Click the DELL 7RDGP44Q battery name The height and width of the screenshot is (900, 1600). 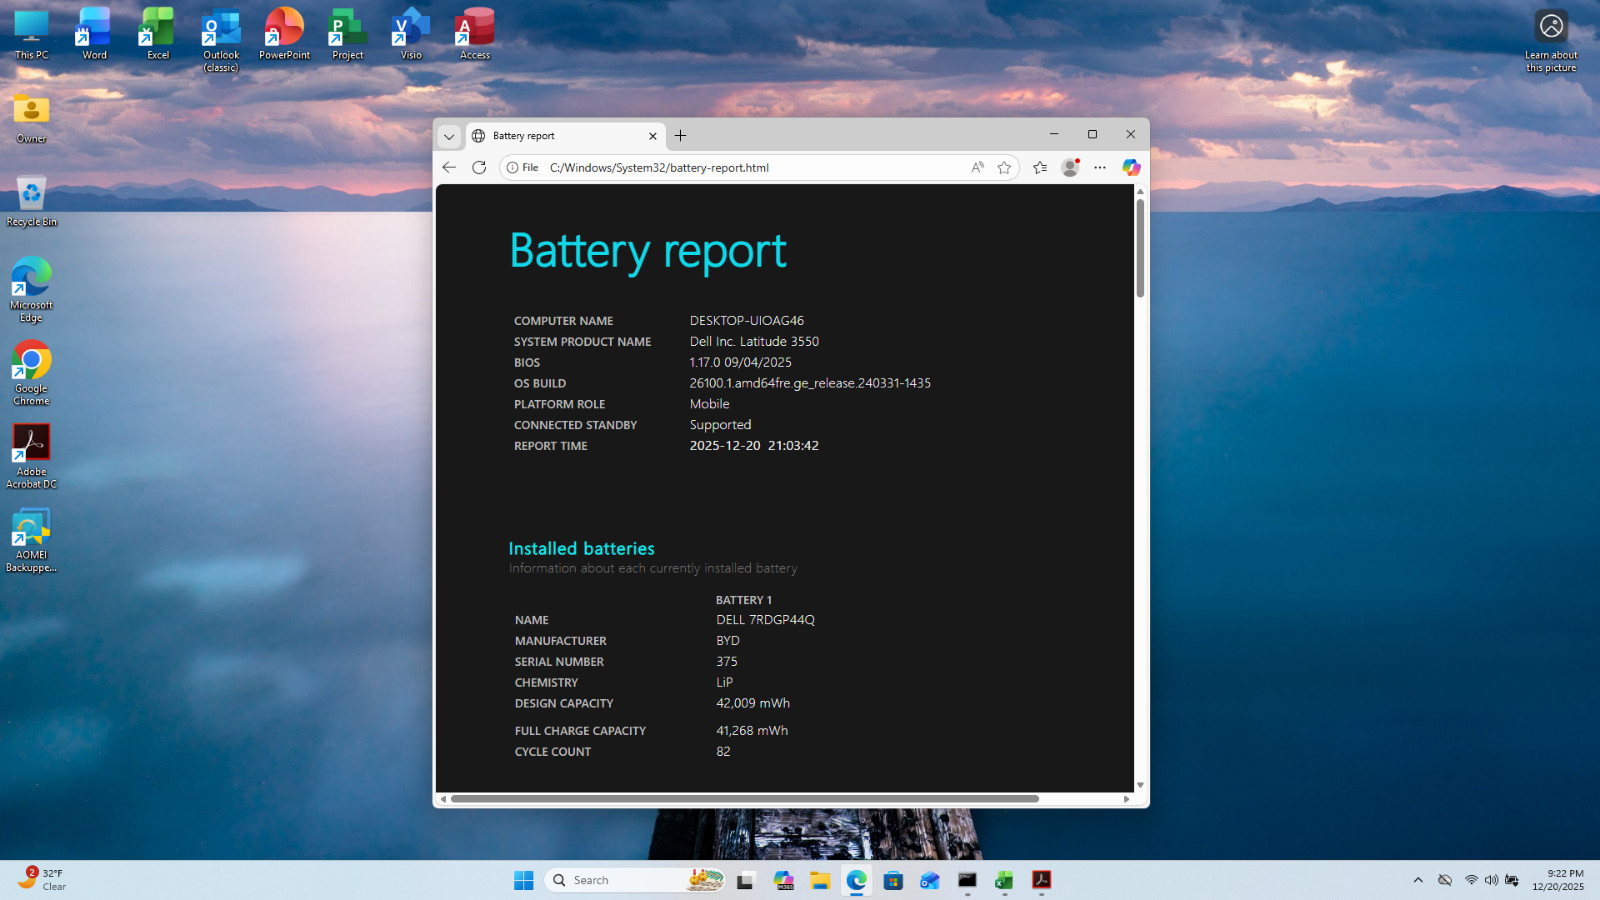click(765, 620)
